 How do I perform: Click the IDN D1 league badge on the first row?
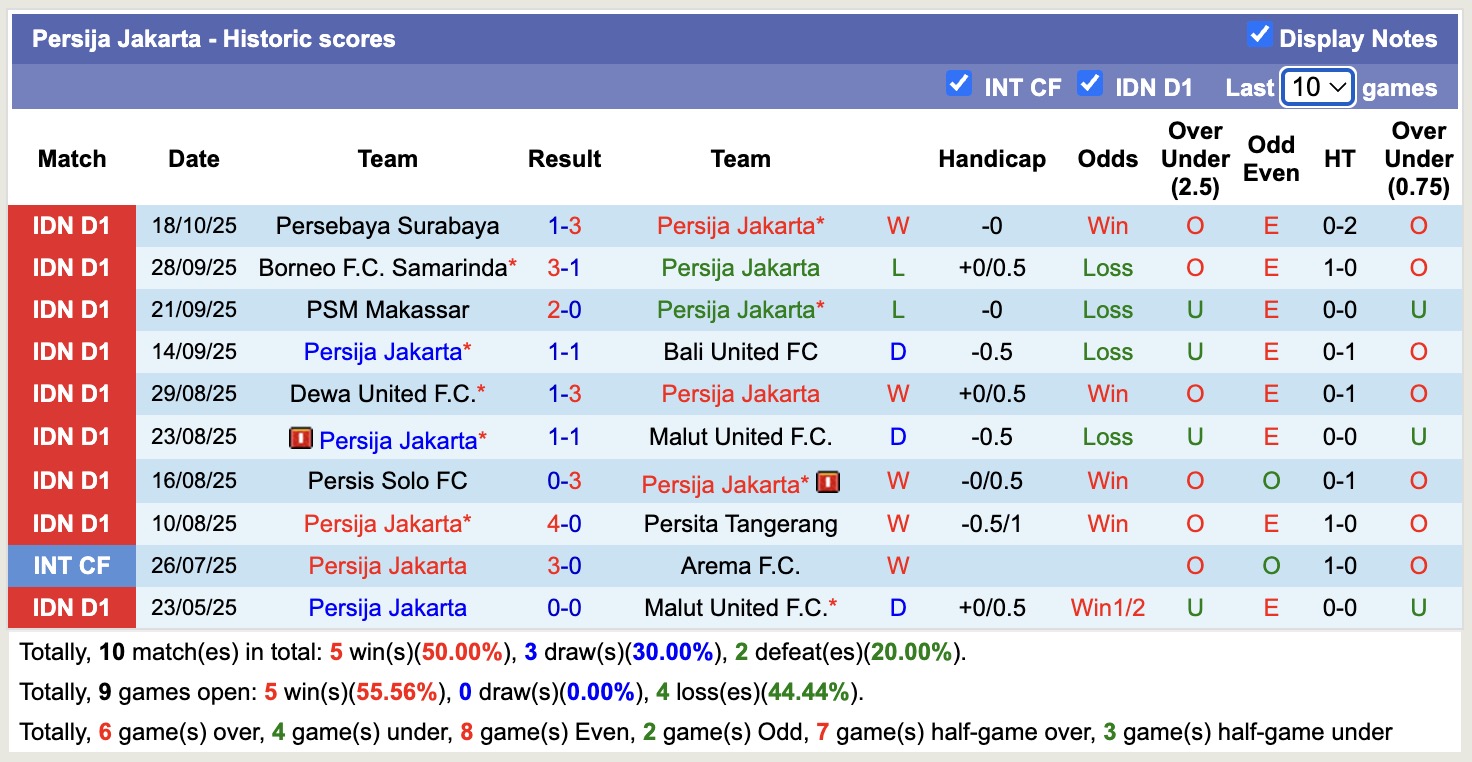point(71,225)
